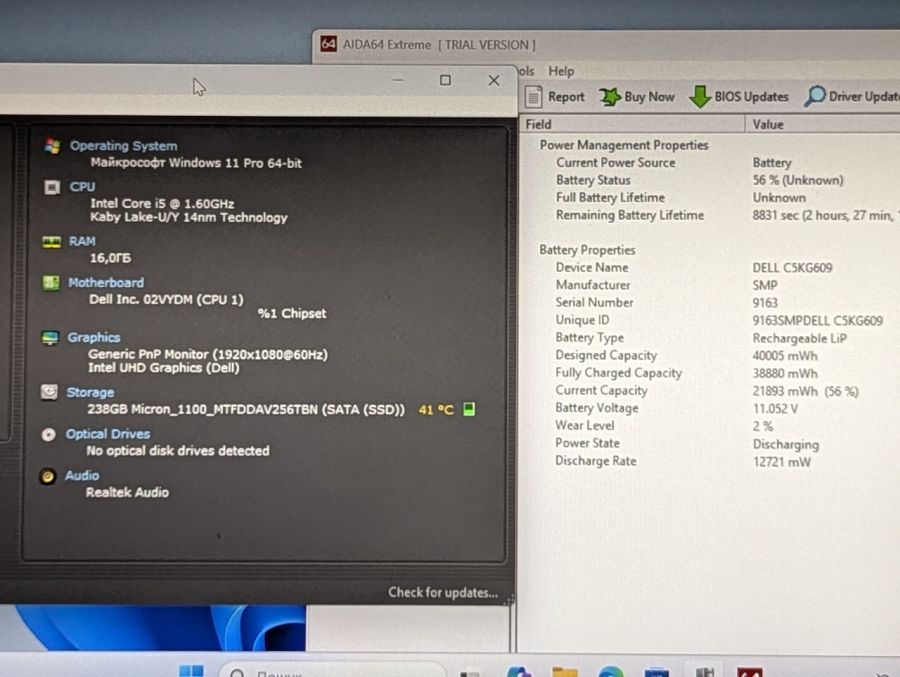Click the Graphics monitor icon
900x677 pixels.
(x=50, y=338)
